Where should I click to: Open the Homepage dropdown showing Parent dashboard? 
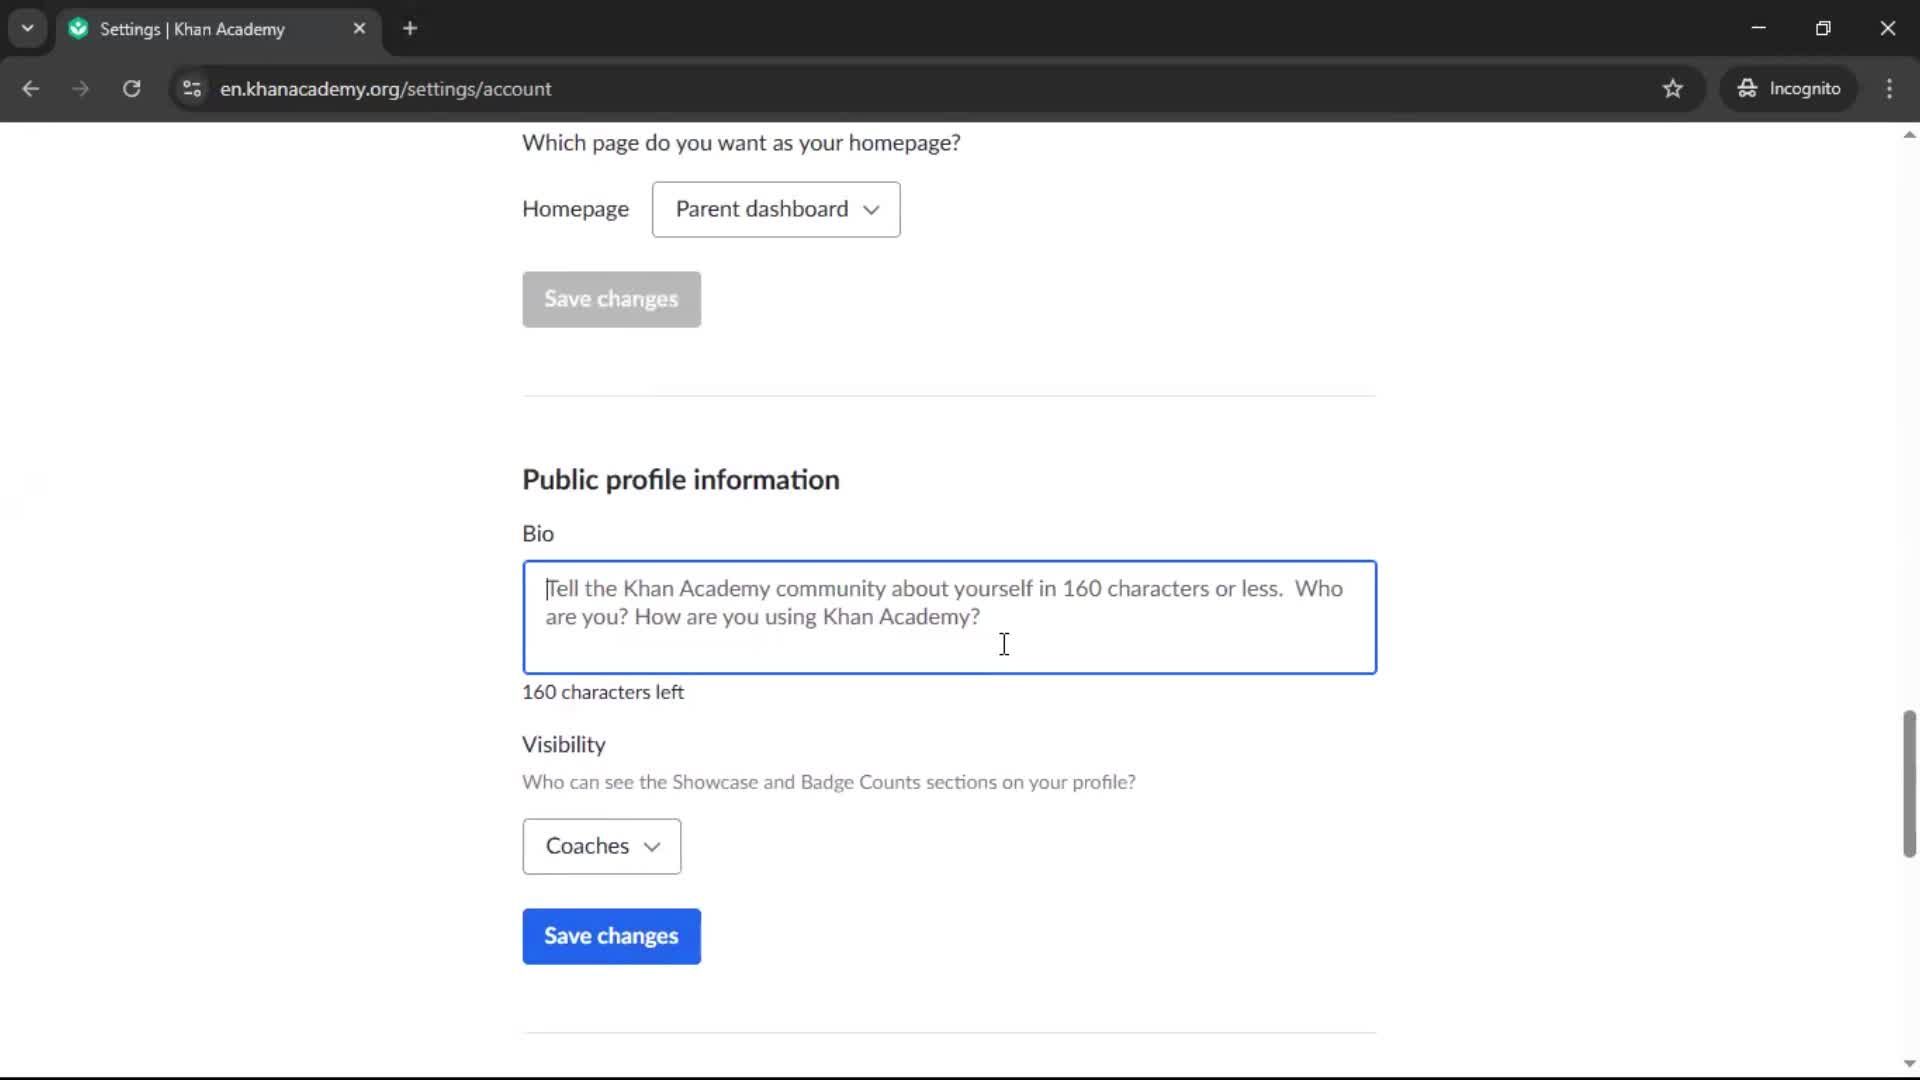tap(776, 209)
